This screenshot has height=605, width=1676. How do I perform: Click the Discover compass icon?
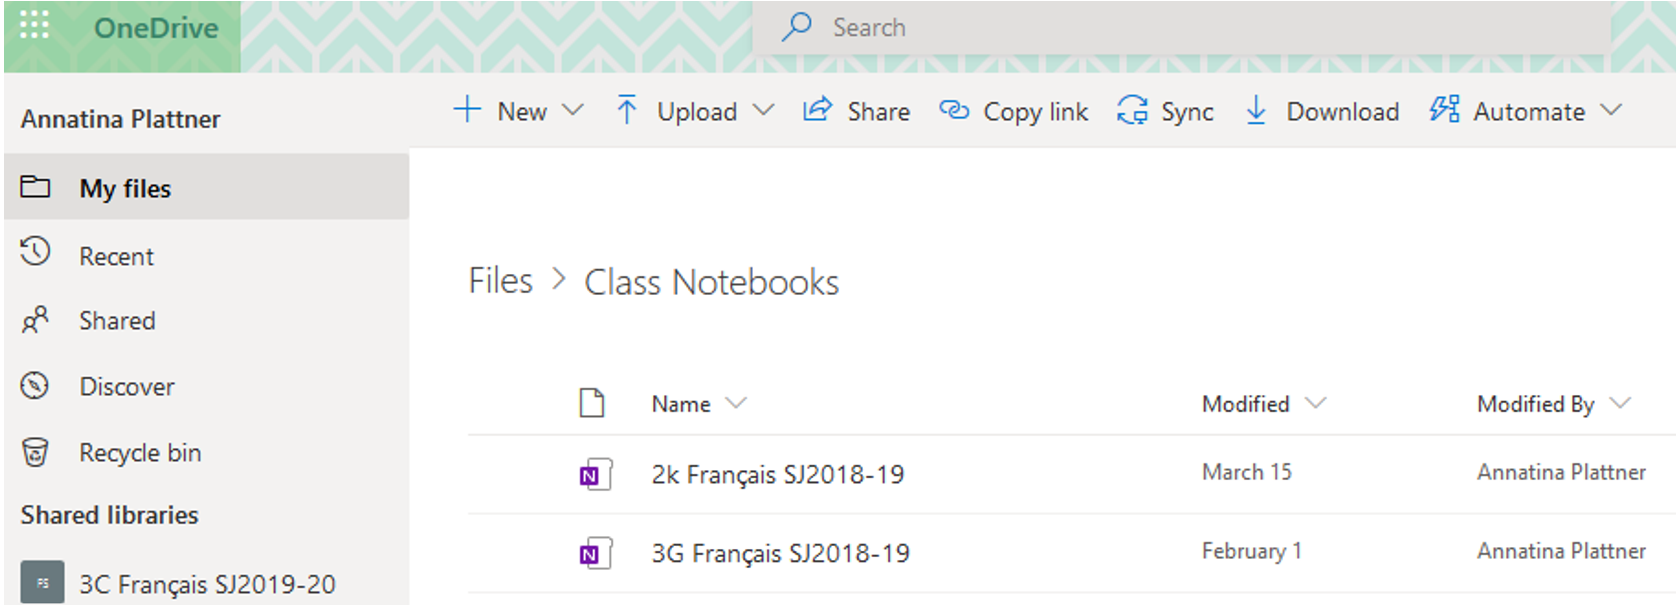coord(35,386)
